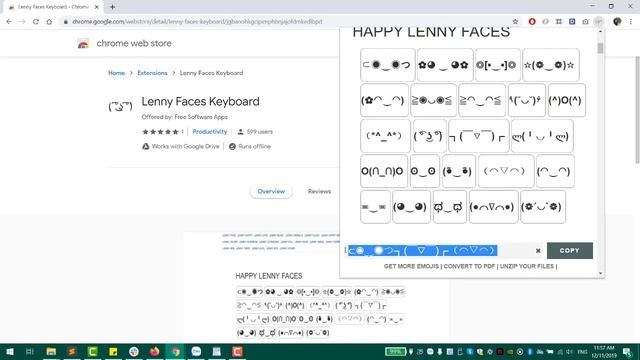Go back with browser back arrow
The height and width of the screenshot is (360, 640).
(x=9, y=22)
